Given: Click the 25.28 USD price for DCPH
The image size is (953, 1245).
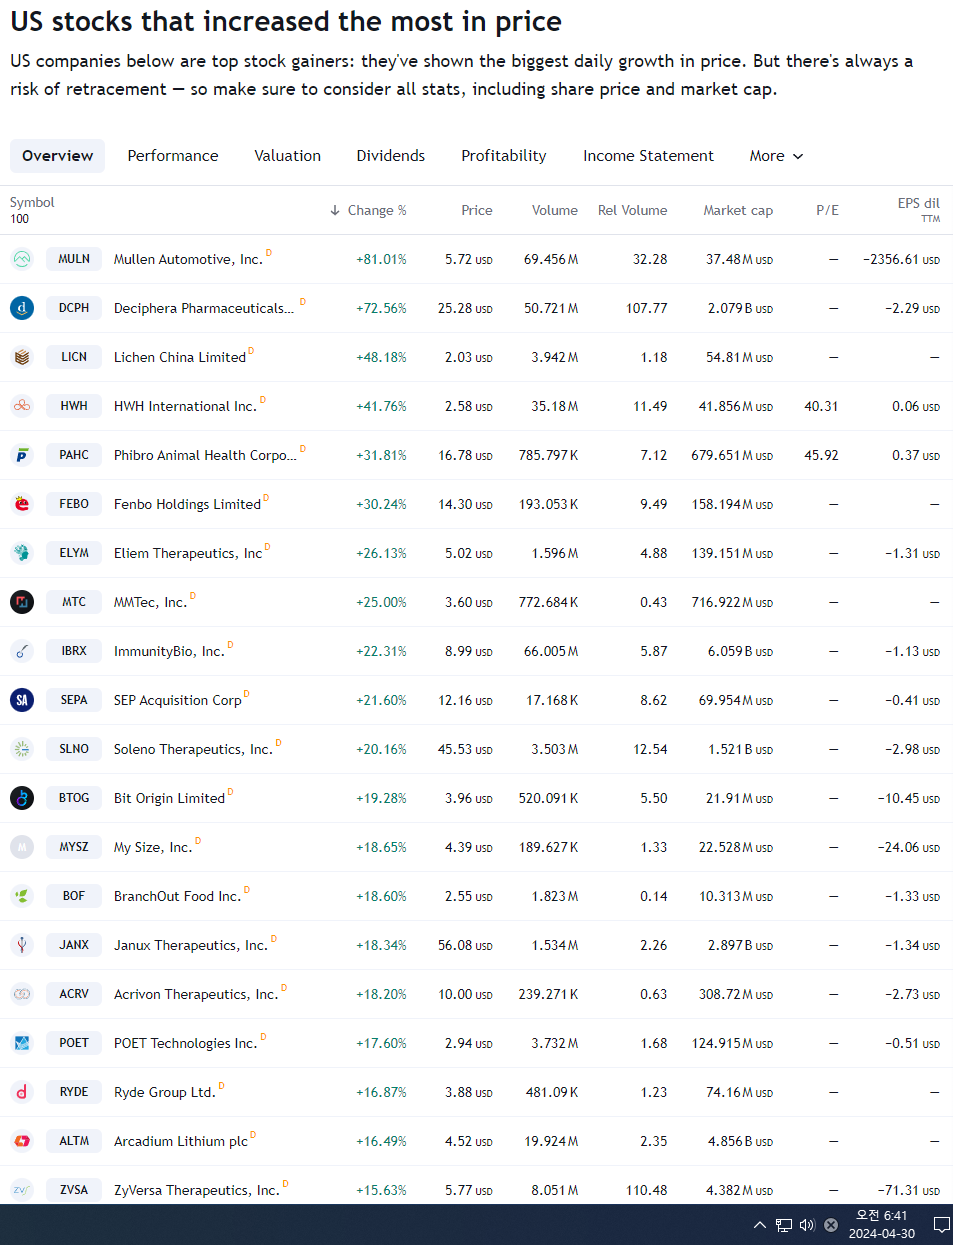Looking at the screenshot, I should (x=465, y=308).
